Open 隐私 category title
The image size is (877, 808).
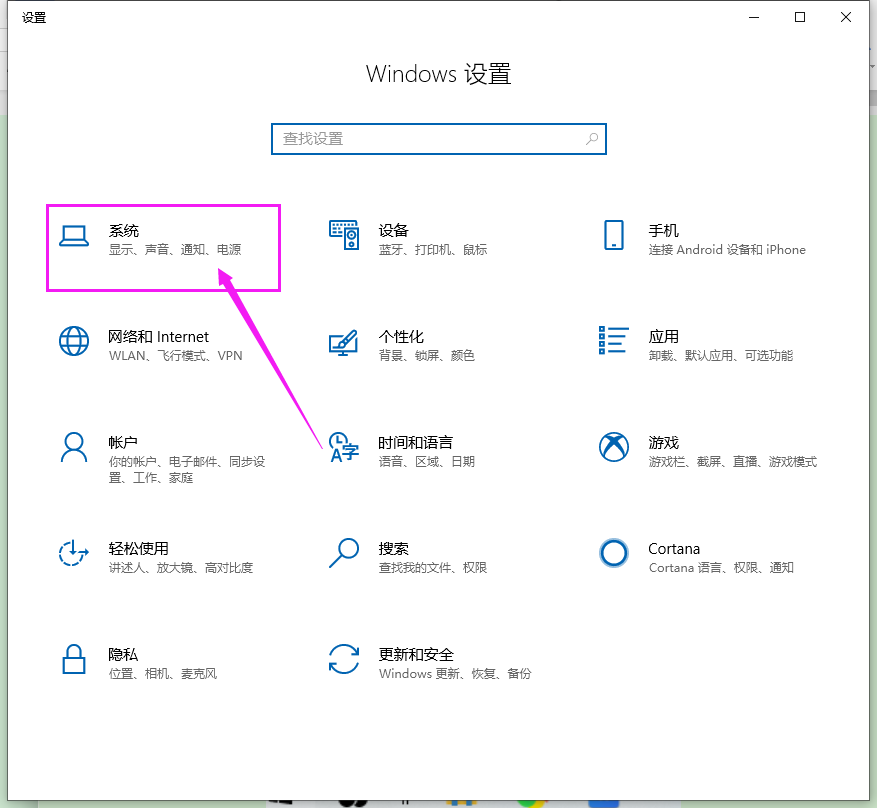click(x=123, y=655)
